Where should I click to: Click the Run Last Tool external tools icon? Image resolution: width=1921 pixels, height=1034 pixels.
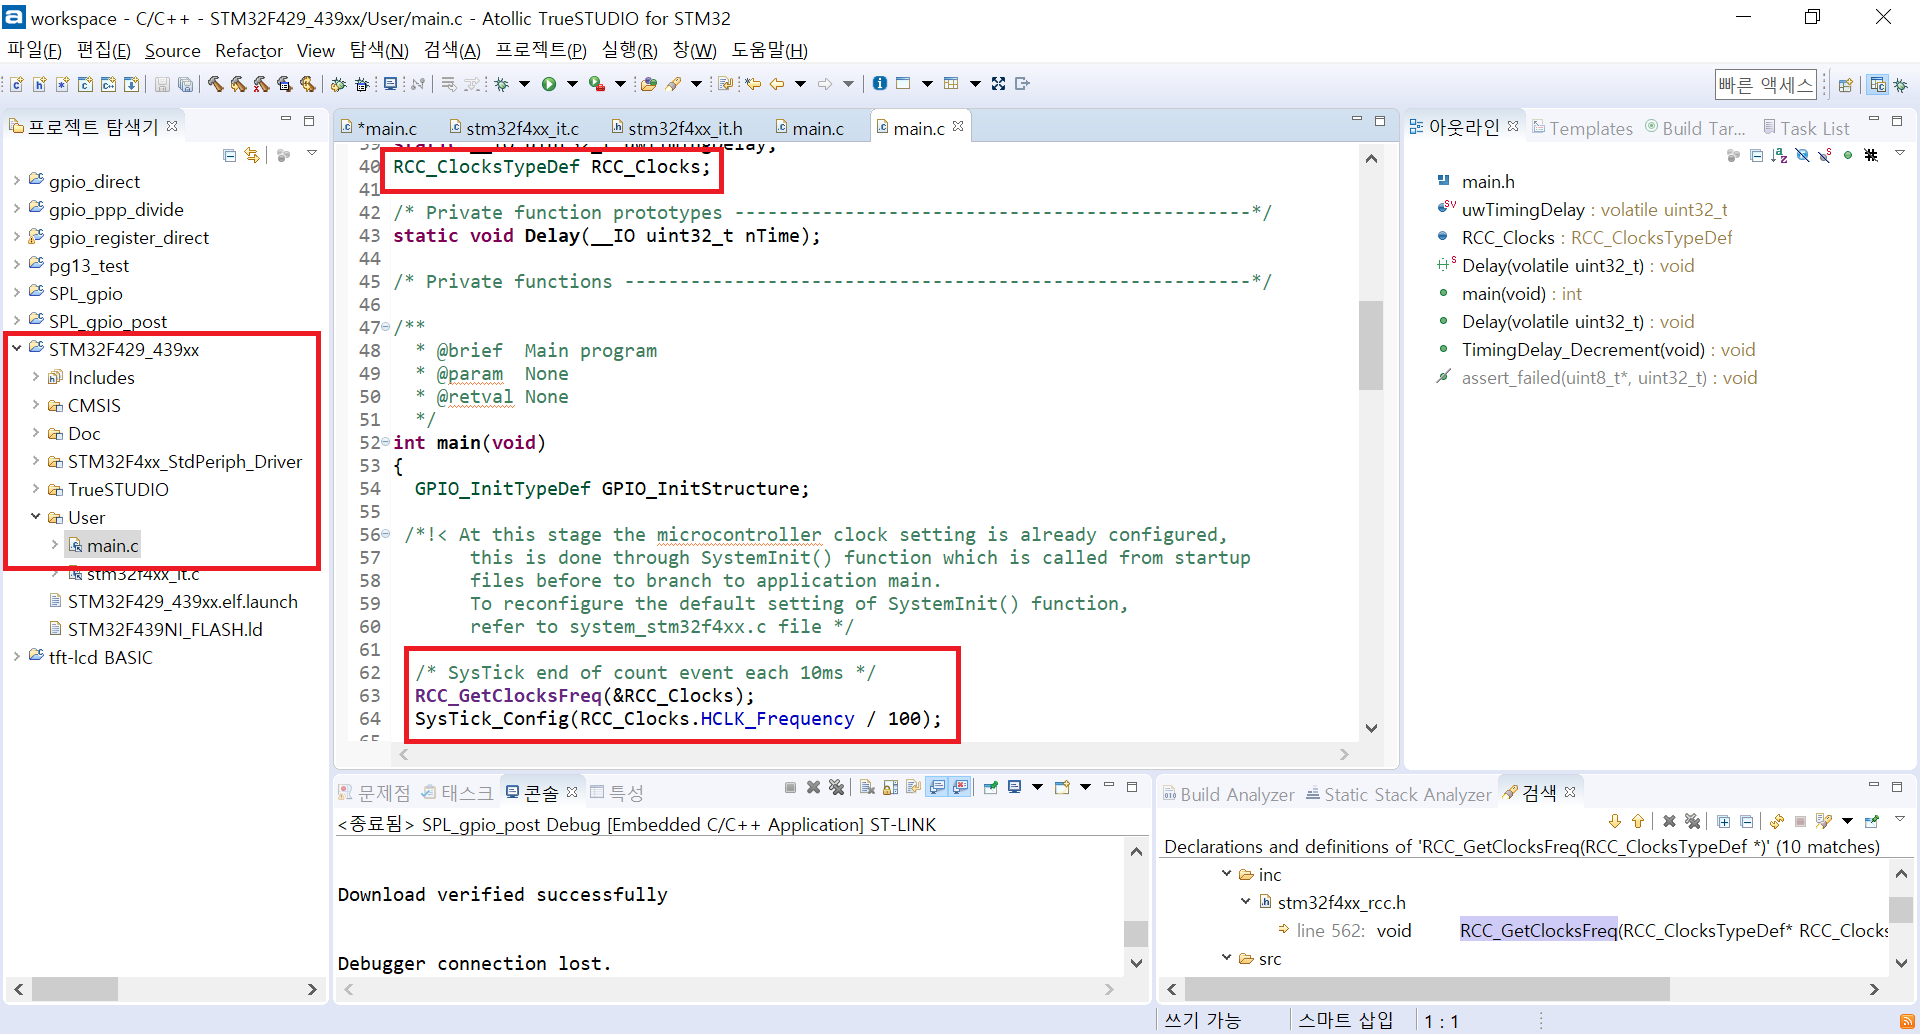597,84
